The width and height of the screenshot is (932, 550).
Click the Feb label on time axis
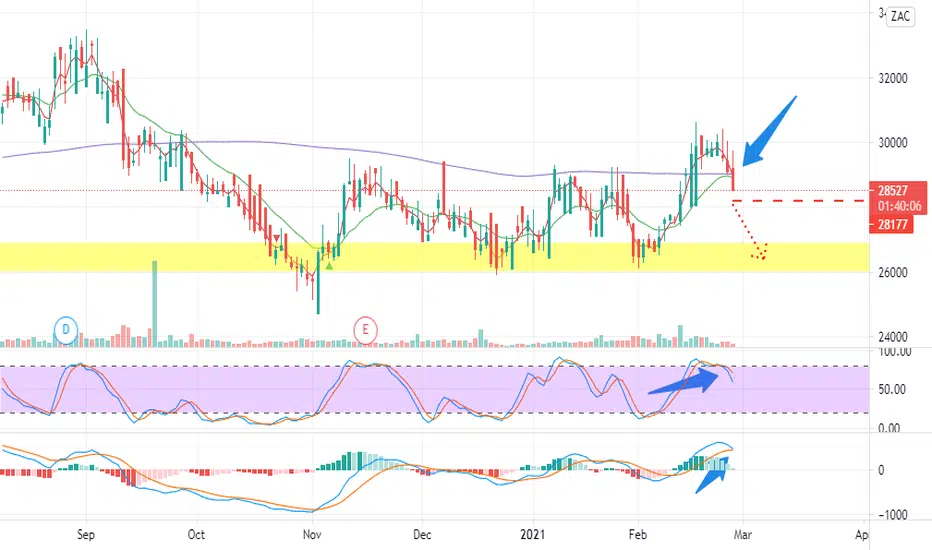pyautogui.click(x=637, y=535)
